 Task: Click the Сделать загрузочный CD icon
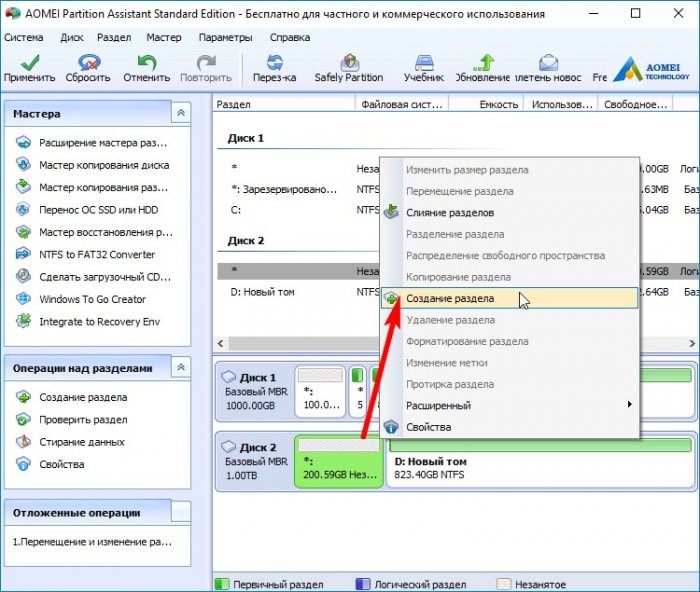pos(23,276)
